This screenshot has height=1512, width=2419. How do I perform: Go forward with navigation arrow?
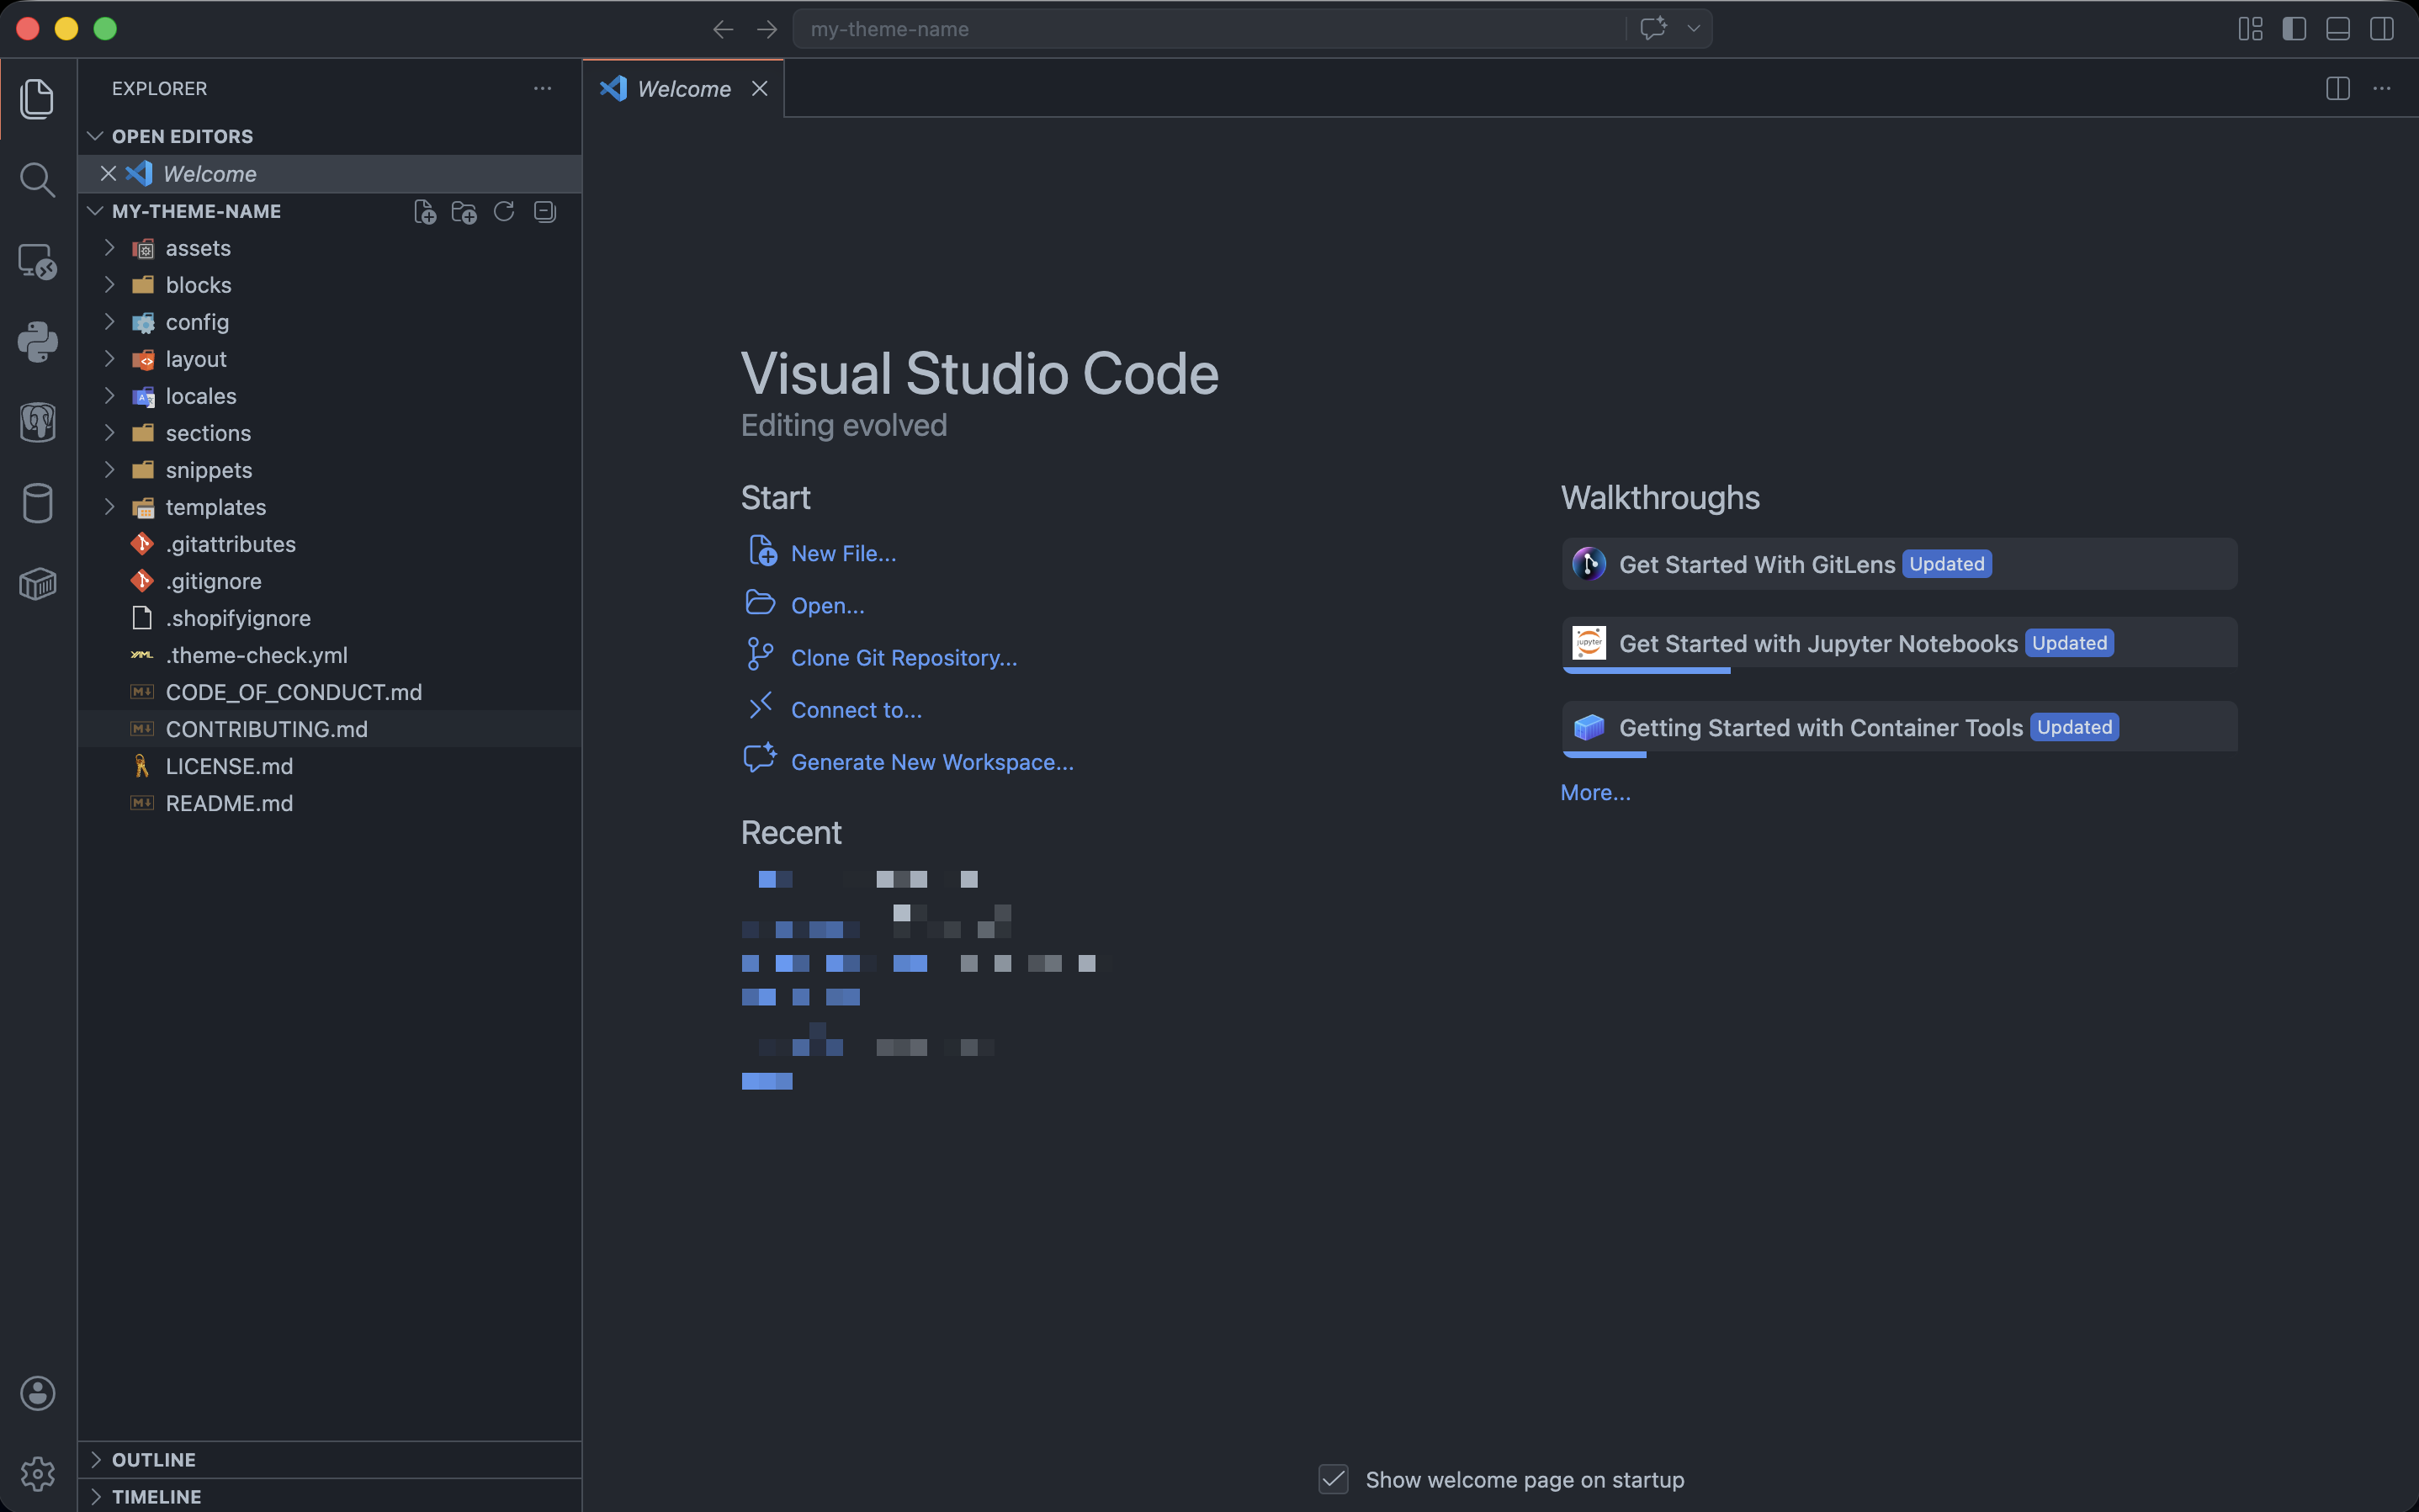click(767, 29)
